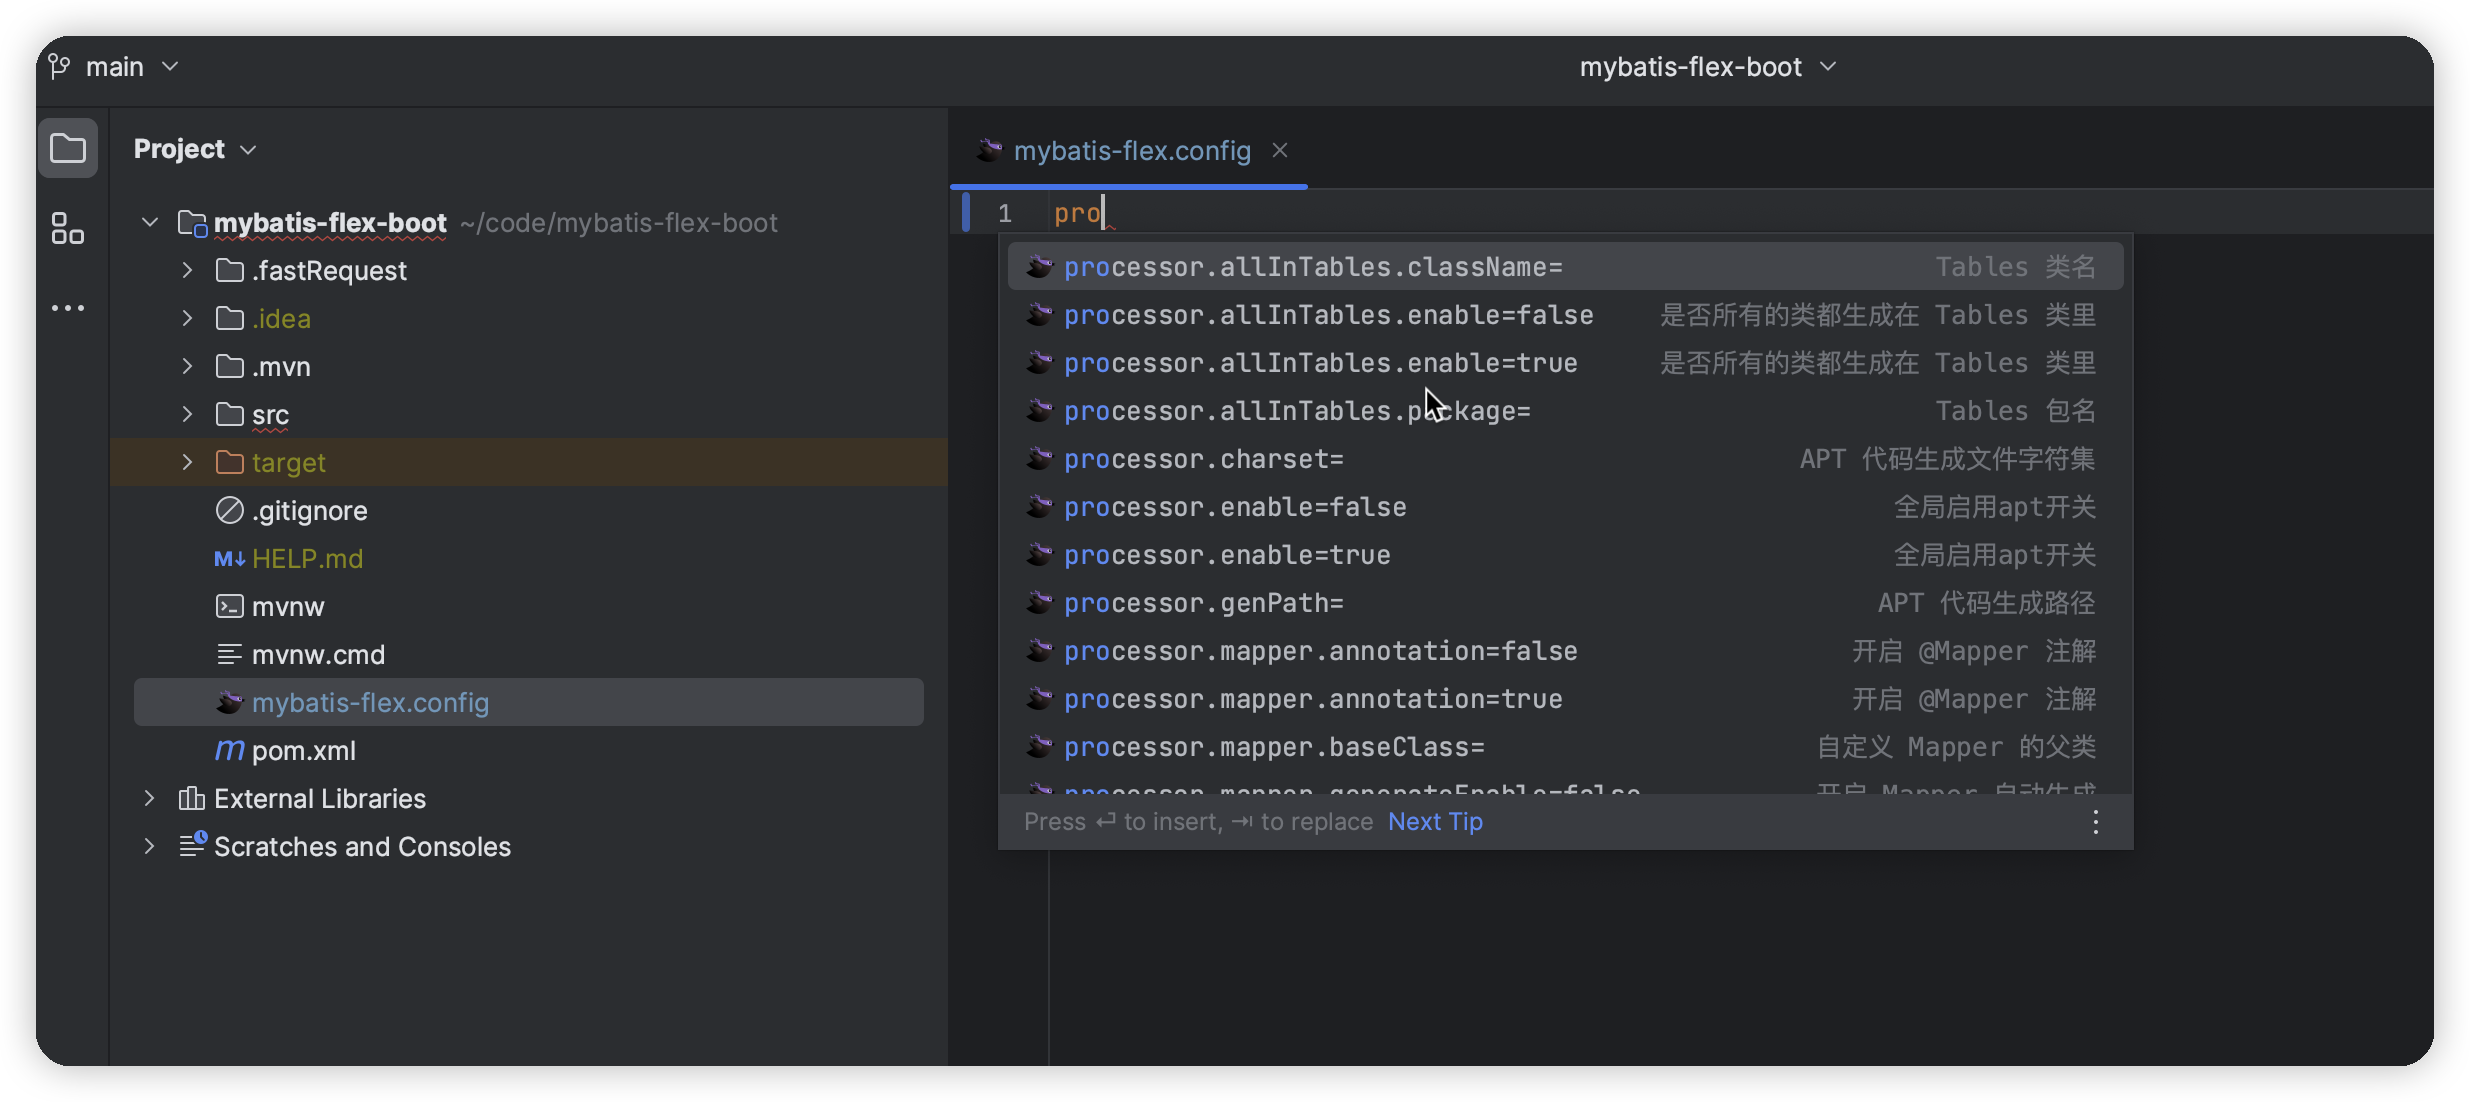
Task: Choose processor.allInTables.package= completion
Action: (x=1565, y=411)
